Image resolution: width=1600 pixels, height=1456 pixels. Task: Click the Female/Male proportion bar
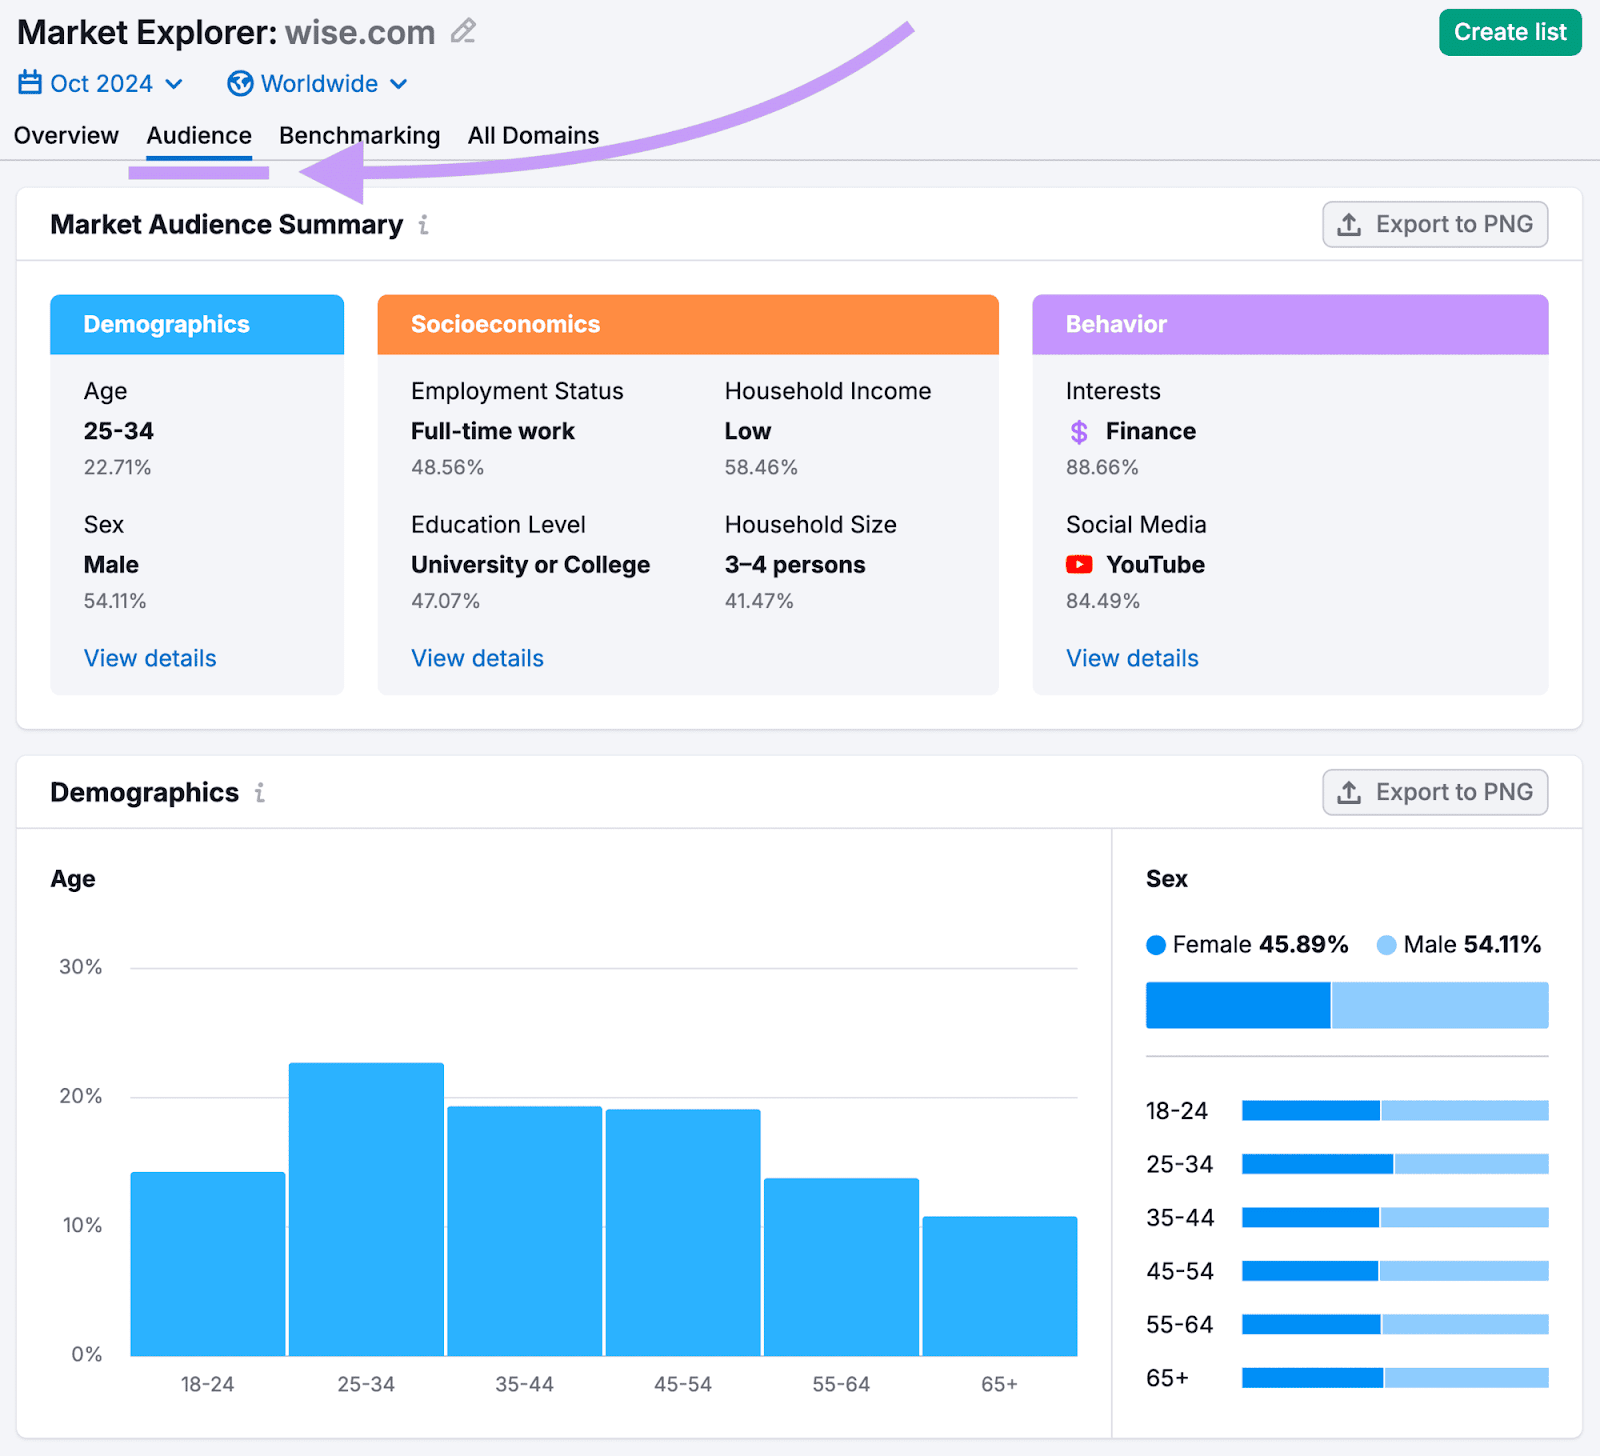[1345, 1005]
